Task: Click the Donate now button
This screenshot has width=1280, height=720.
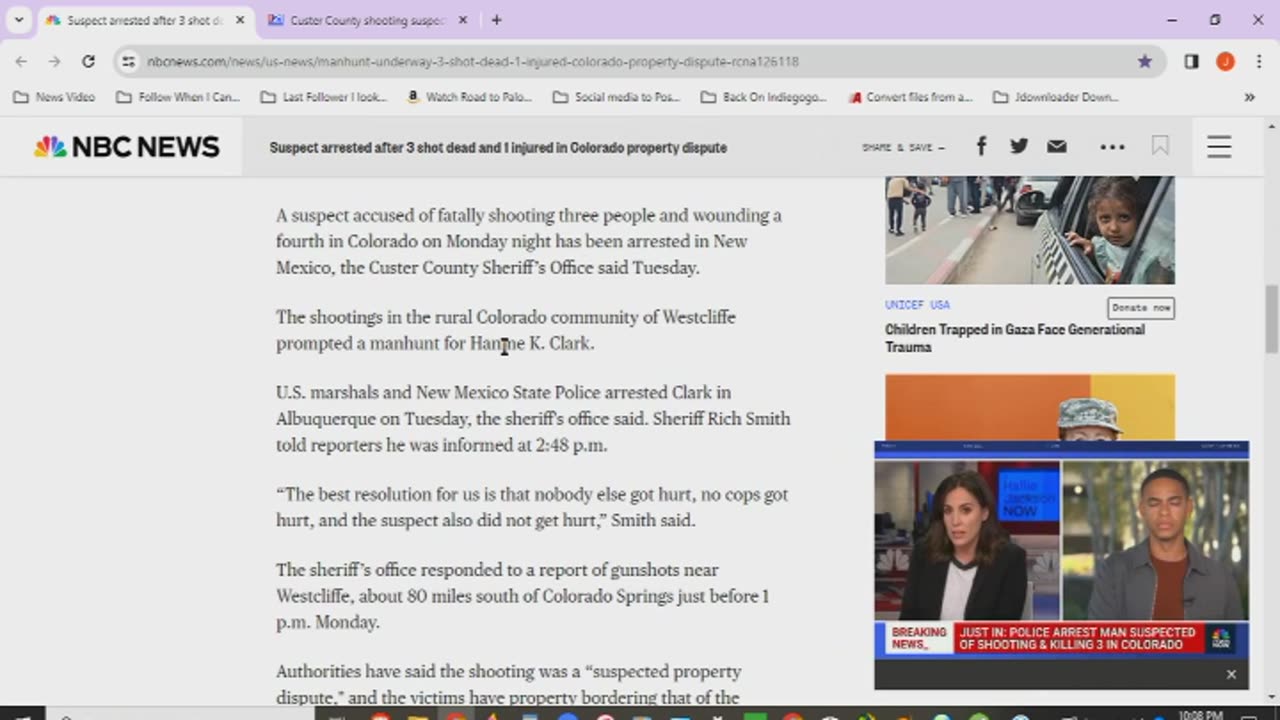Action: tap(1141, 308)
